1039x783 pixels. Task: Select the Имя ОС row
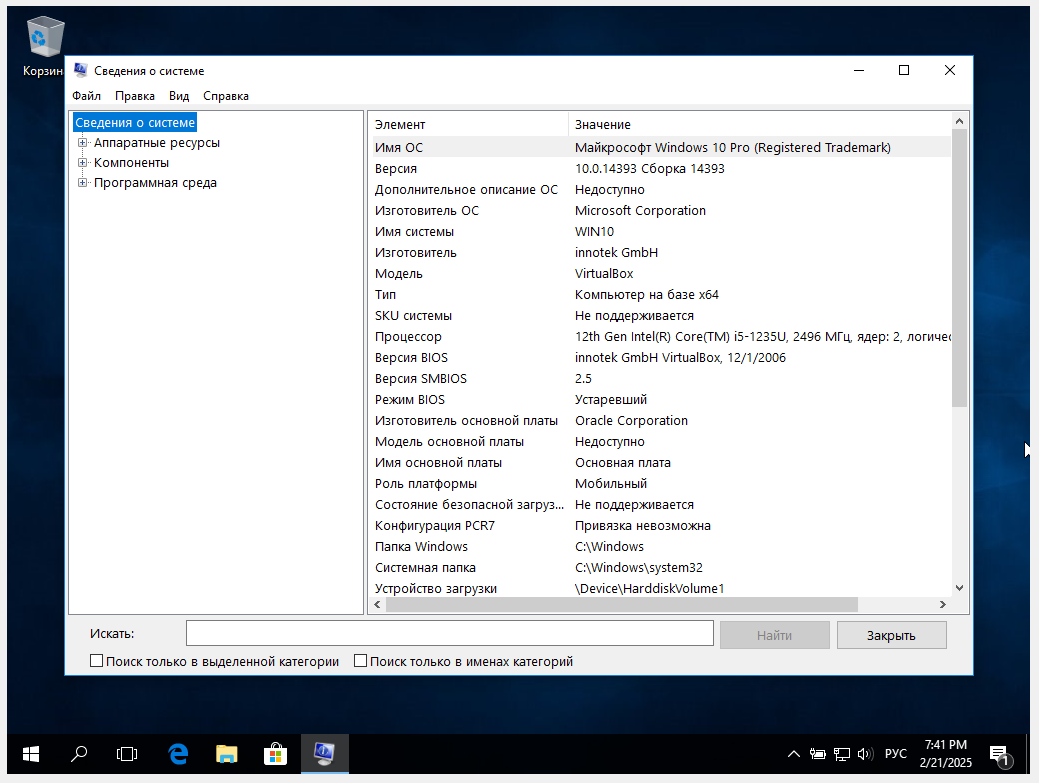click(x=661, y=148)
